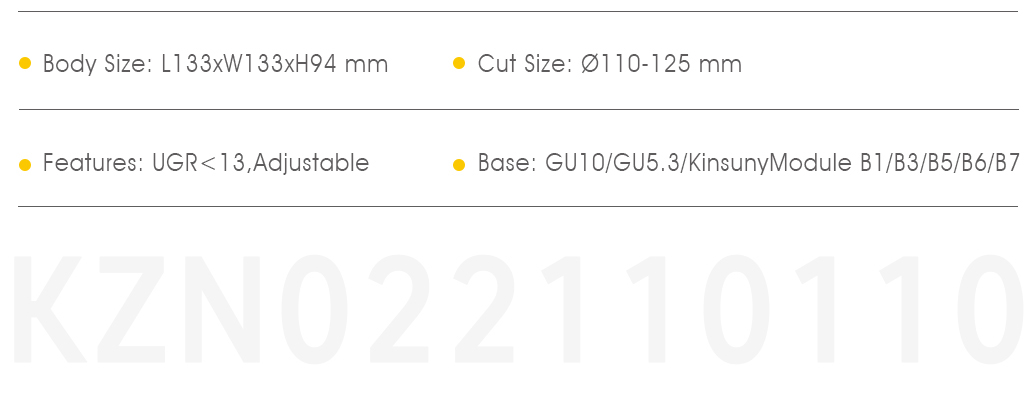Screen dimensions: 1034x398
Task: Click the Ø110-125 mm cut size value
Action: [x=661, y=64]
